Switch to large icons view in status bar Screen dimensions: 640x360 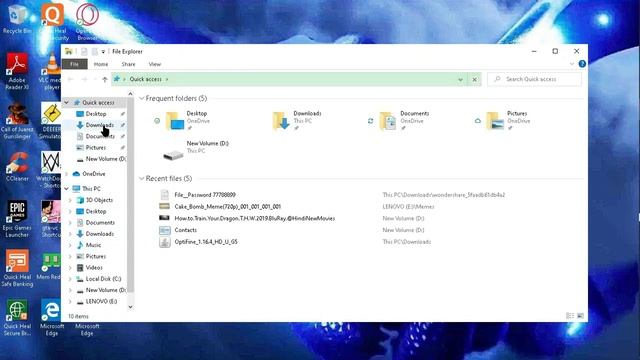point(580,316)
